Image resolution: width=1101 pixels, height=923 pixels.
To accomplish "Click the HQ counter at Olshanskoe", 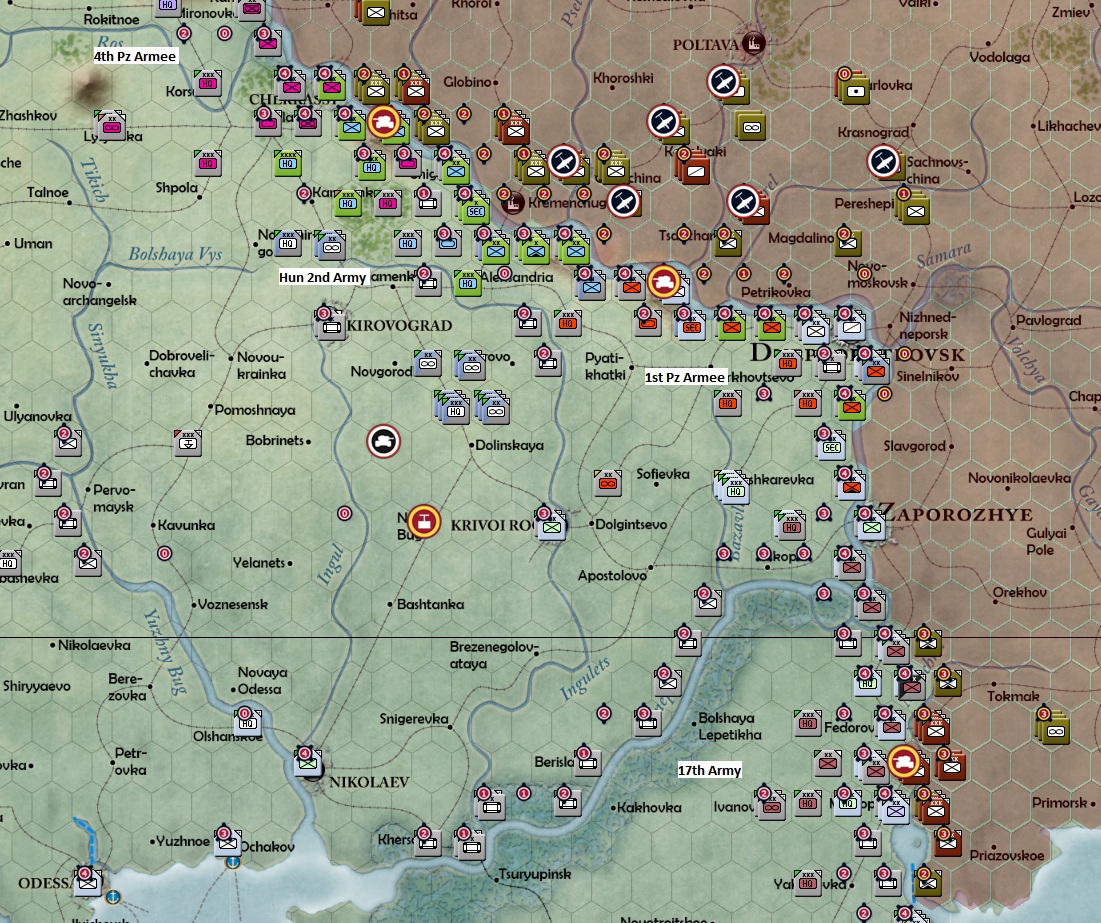I will point(247,723).
